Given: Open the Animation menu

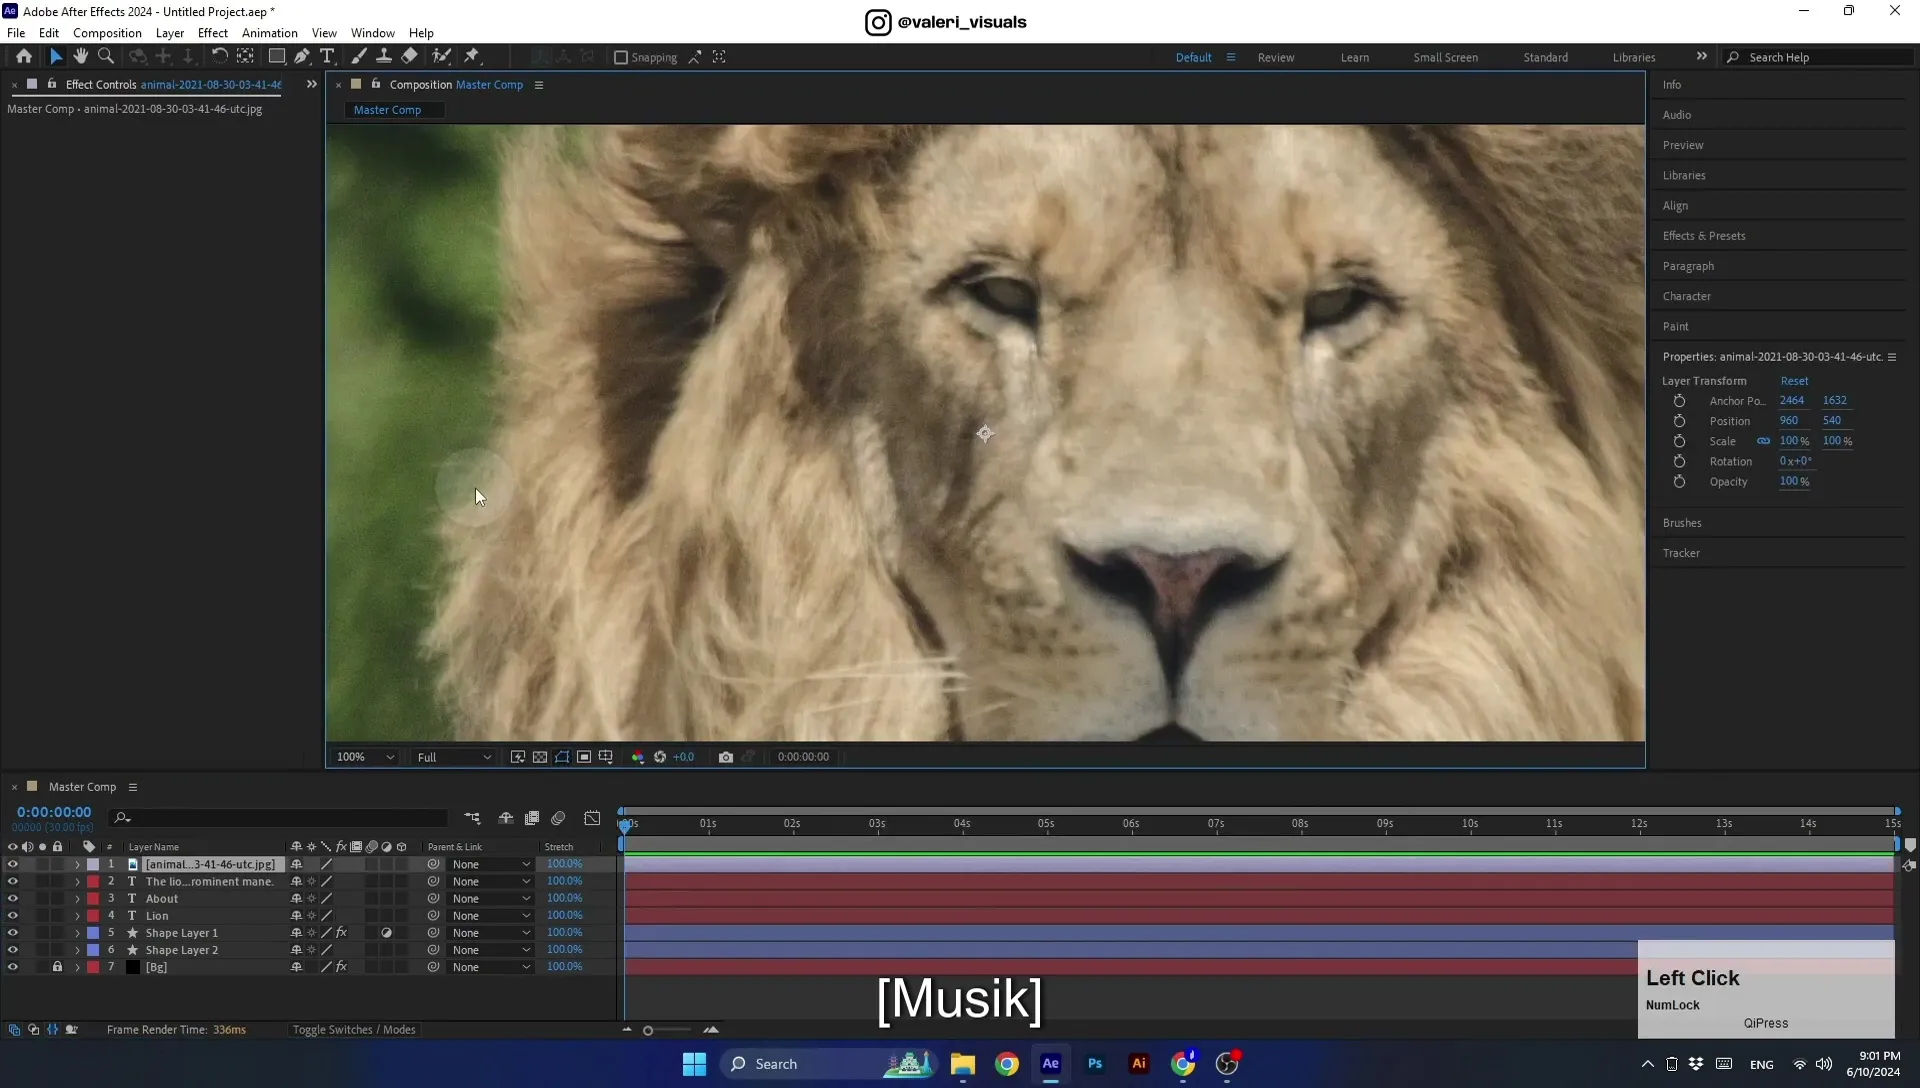Looking at the screenshot, I should pyautogui.click(x=270, y=33).
